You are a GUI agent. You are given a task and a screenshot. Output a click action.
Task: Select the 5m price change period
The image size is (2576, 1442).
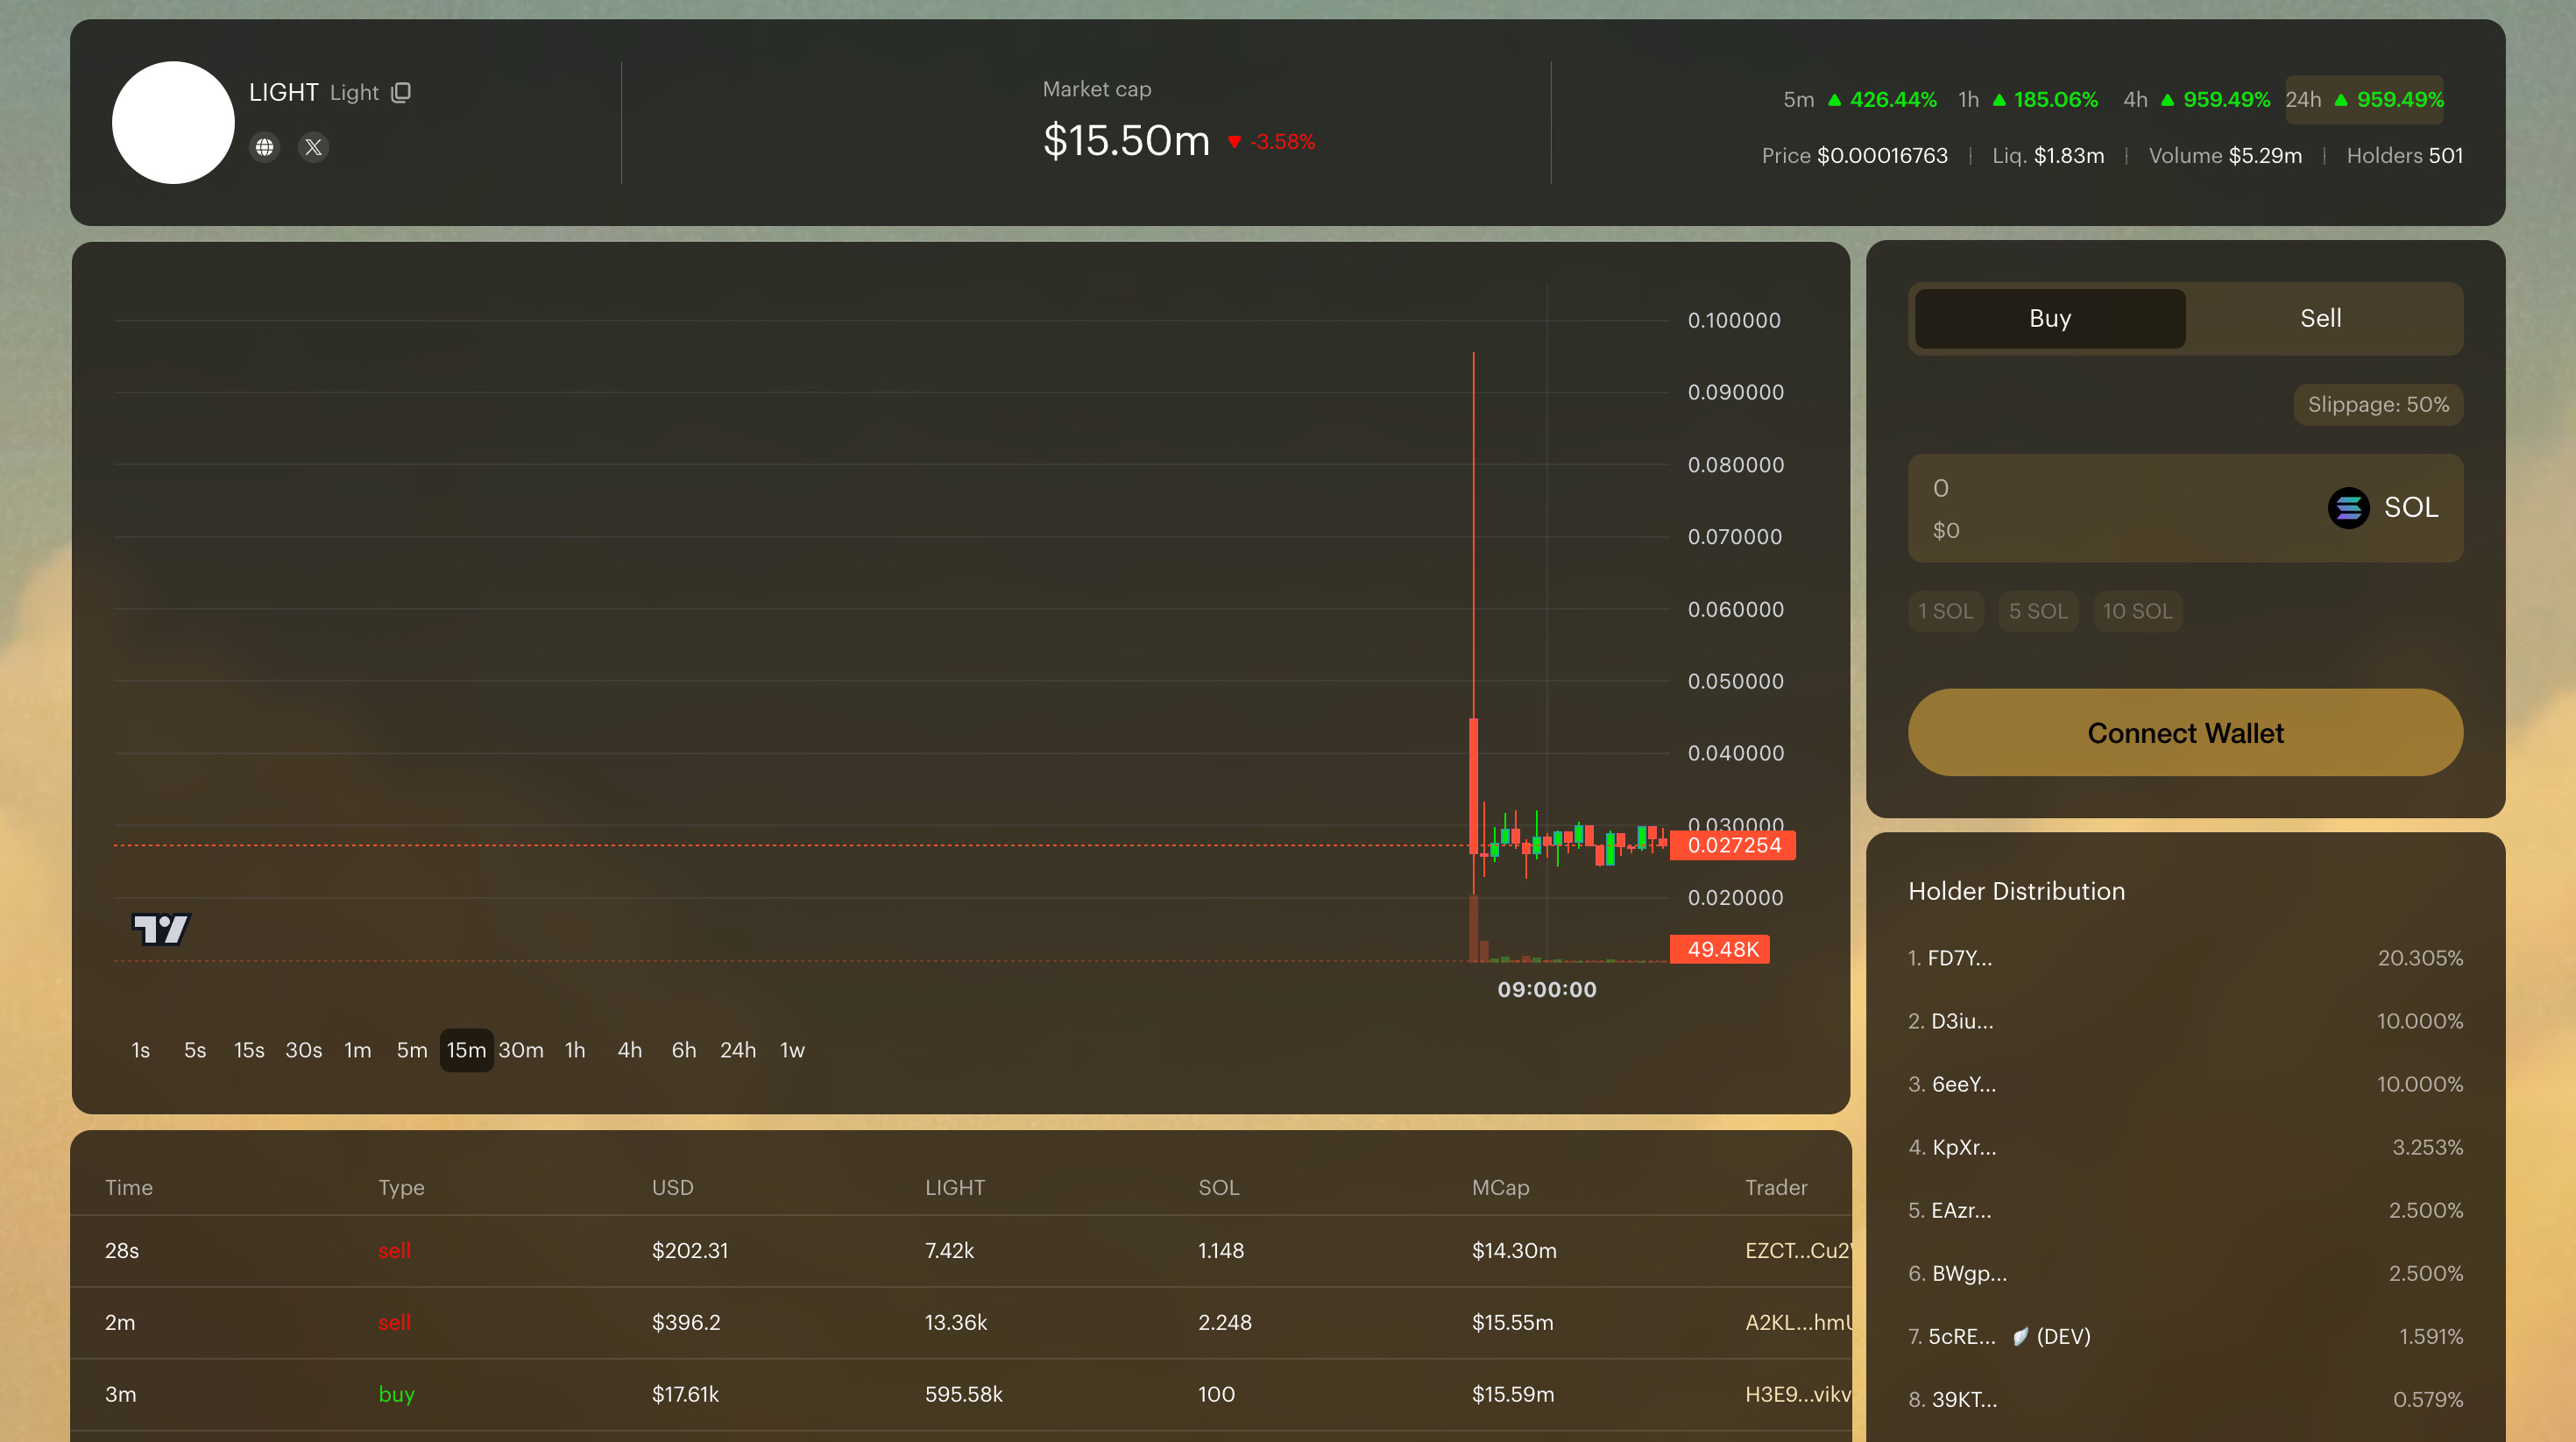click(x=1859, y=100)
